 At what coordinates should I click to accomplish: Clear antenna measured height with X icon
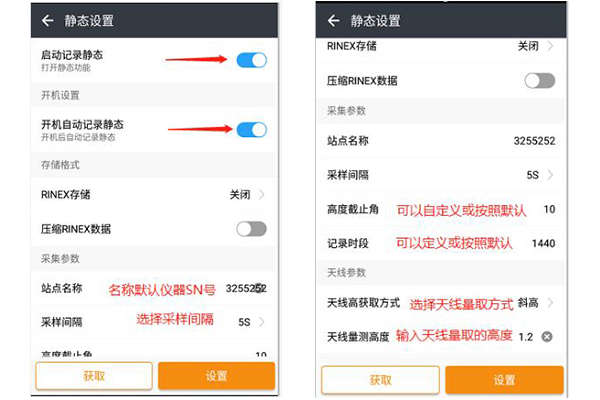[x=547, y=337]
